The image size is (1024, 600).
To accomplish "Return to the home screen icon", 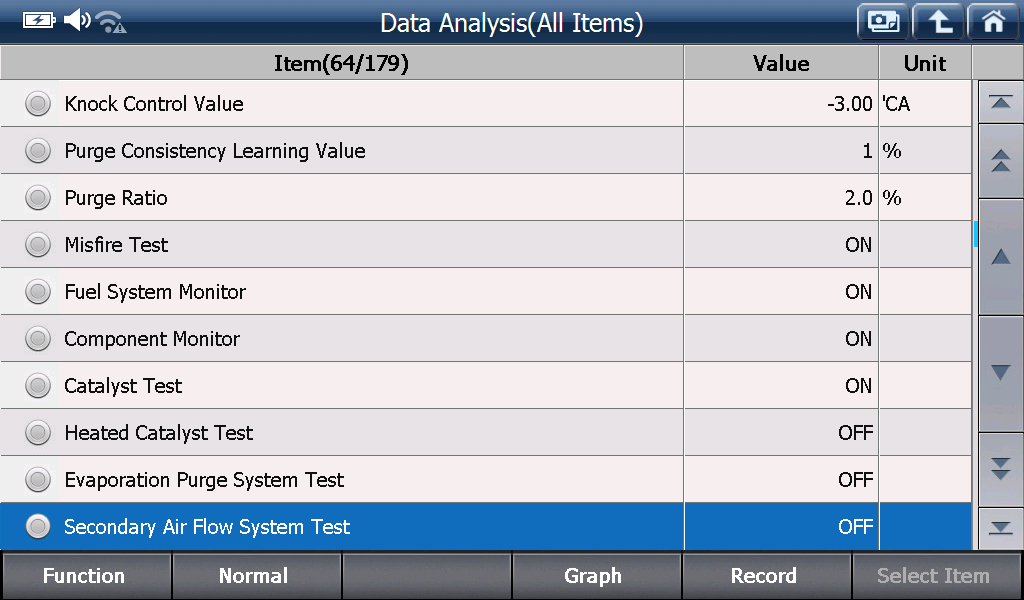I will pyautogui.click(x=994, y=22).
